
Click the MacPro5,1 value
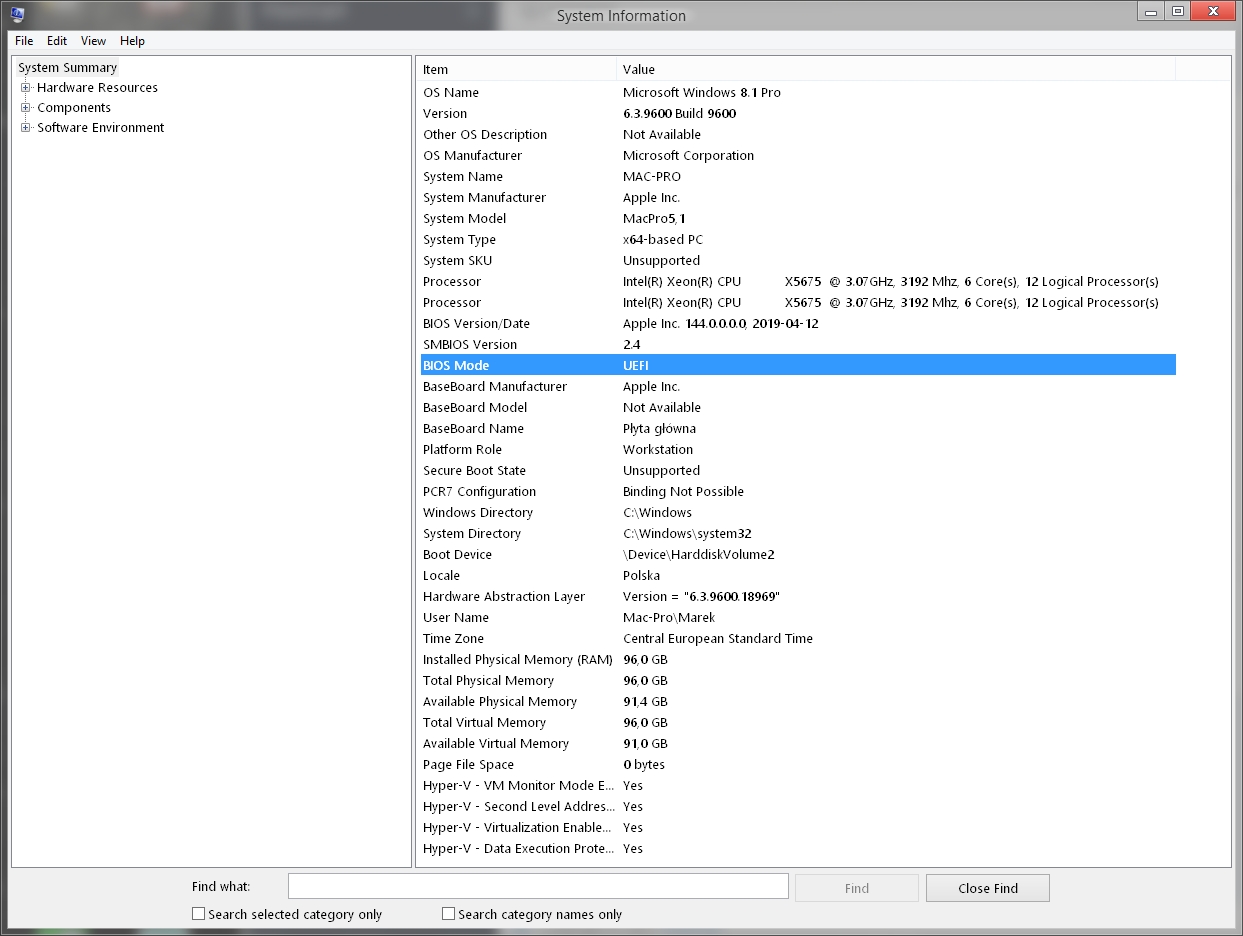654,219
